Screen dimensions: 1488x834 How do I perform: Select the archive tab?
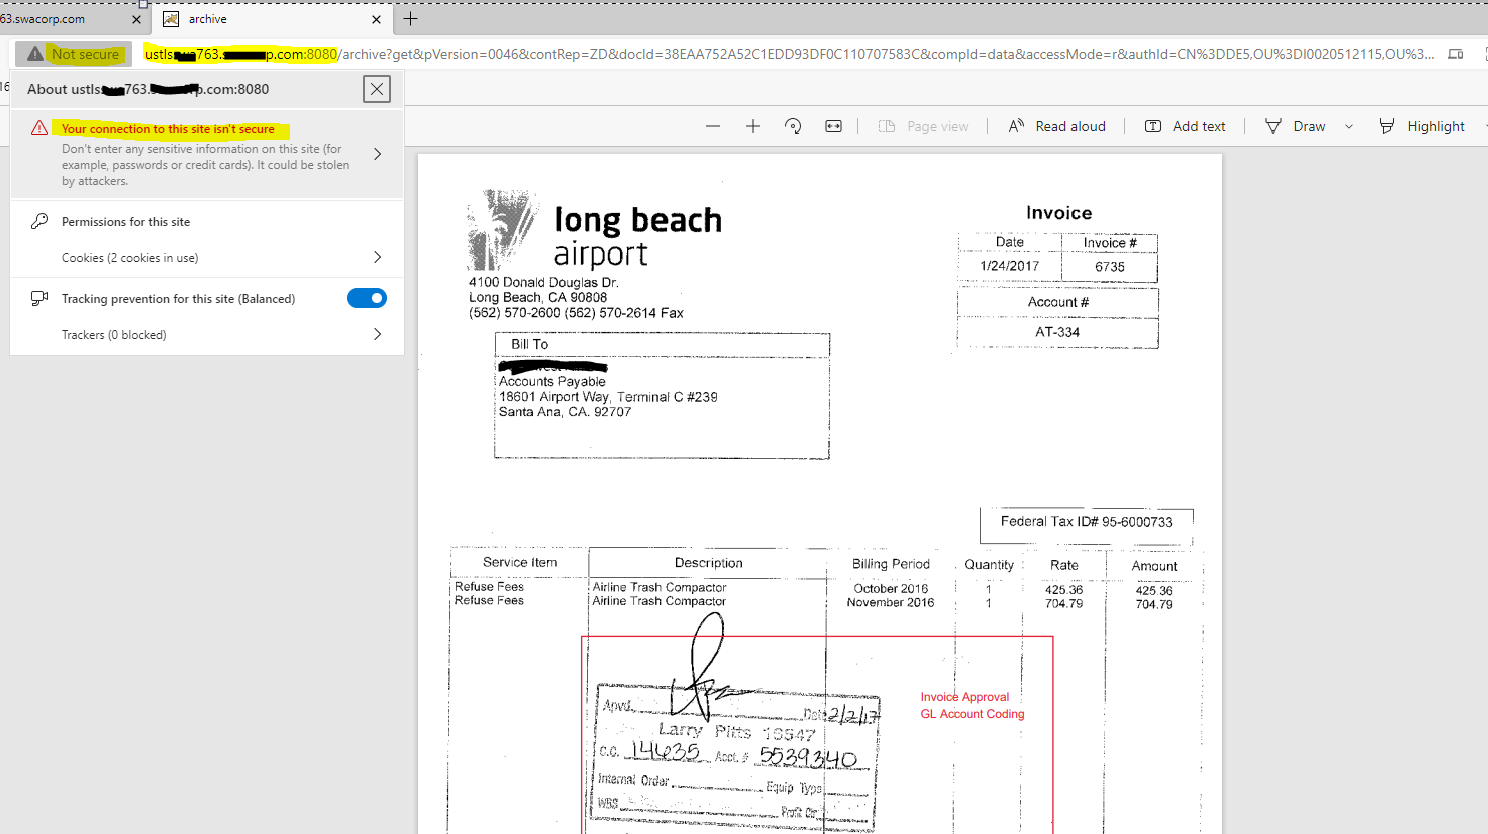pyautogui.click(x=272, y=19)
